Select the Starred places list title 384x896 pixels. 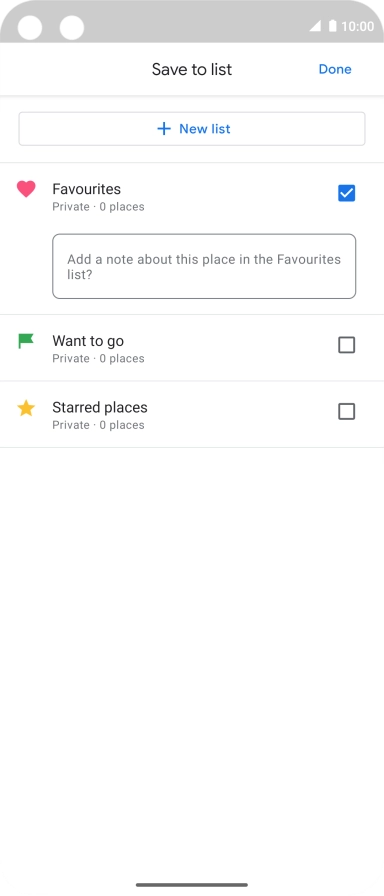[100, 407]
